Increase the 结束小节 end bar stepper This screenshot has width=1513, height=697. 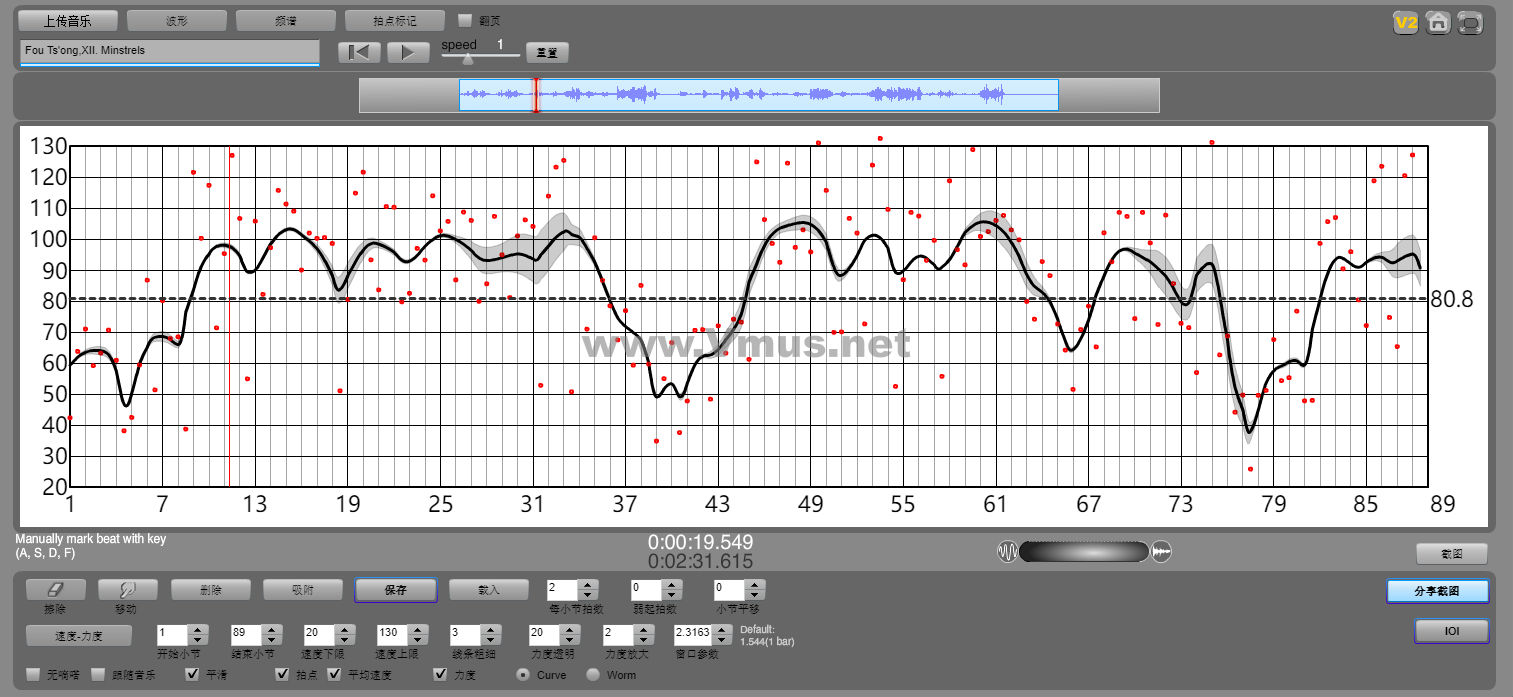coord(271,630)
